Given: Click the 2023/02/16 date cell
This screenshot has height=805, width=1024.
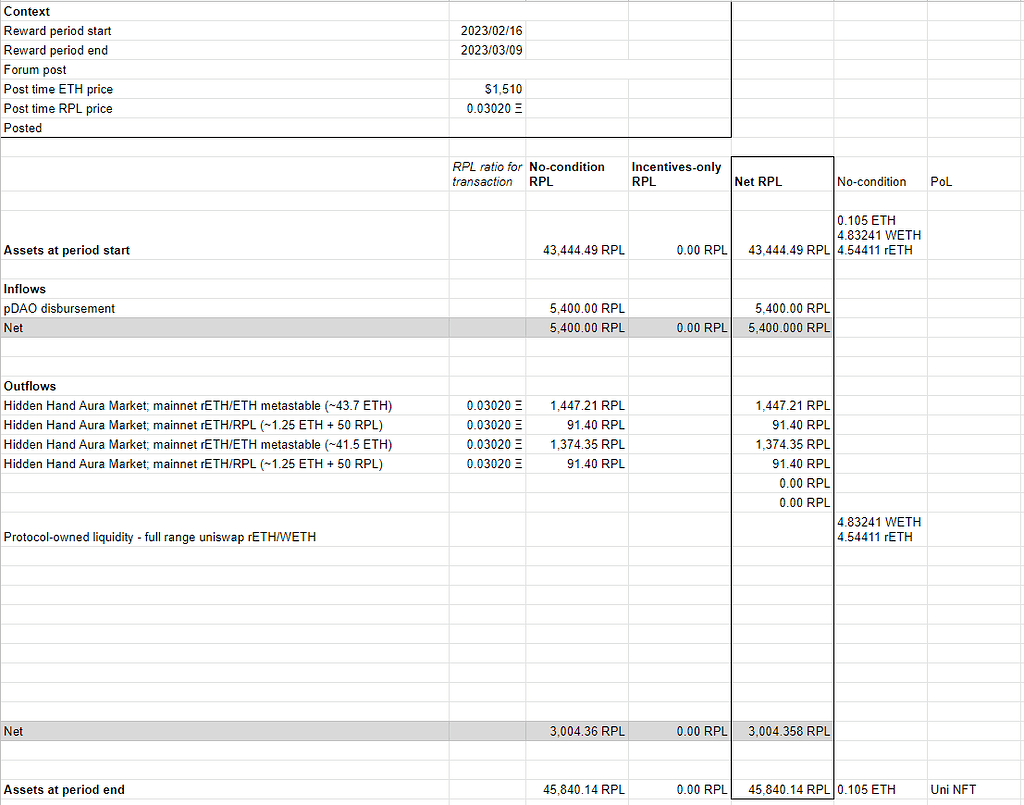Looking at the screenshot, I should (488, 31).
